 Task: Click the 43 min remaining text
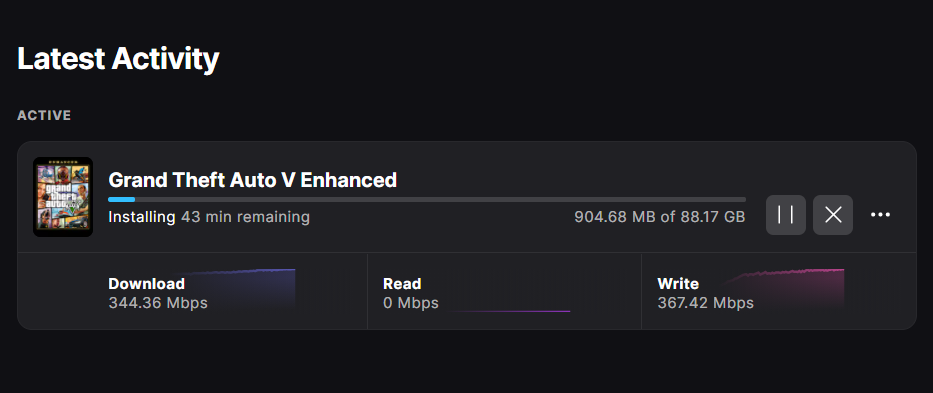245,217
